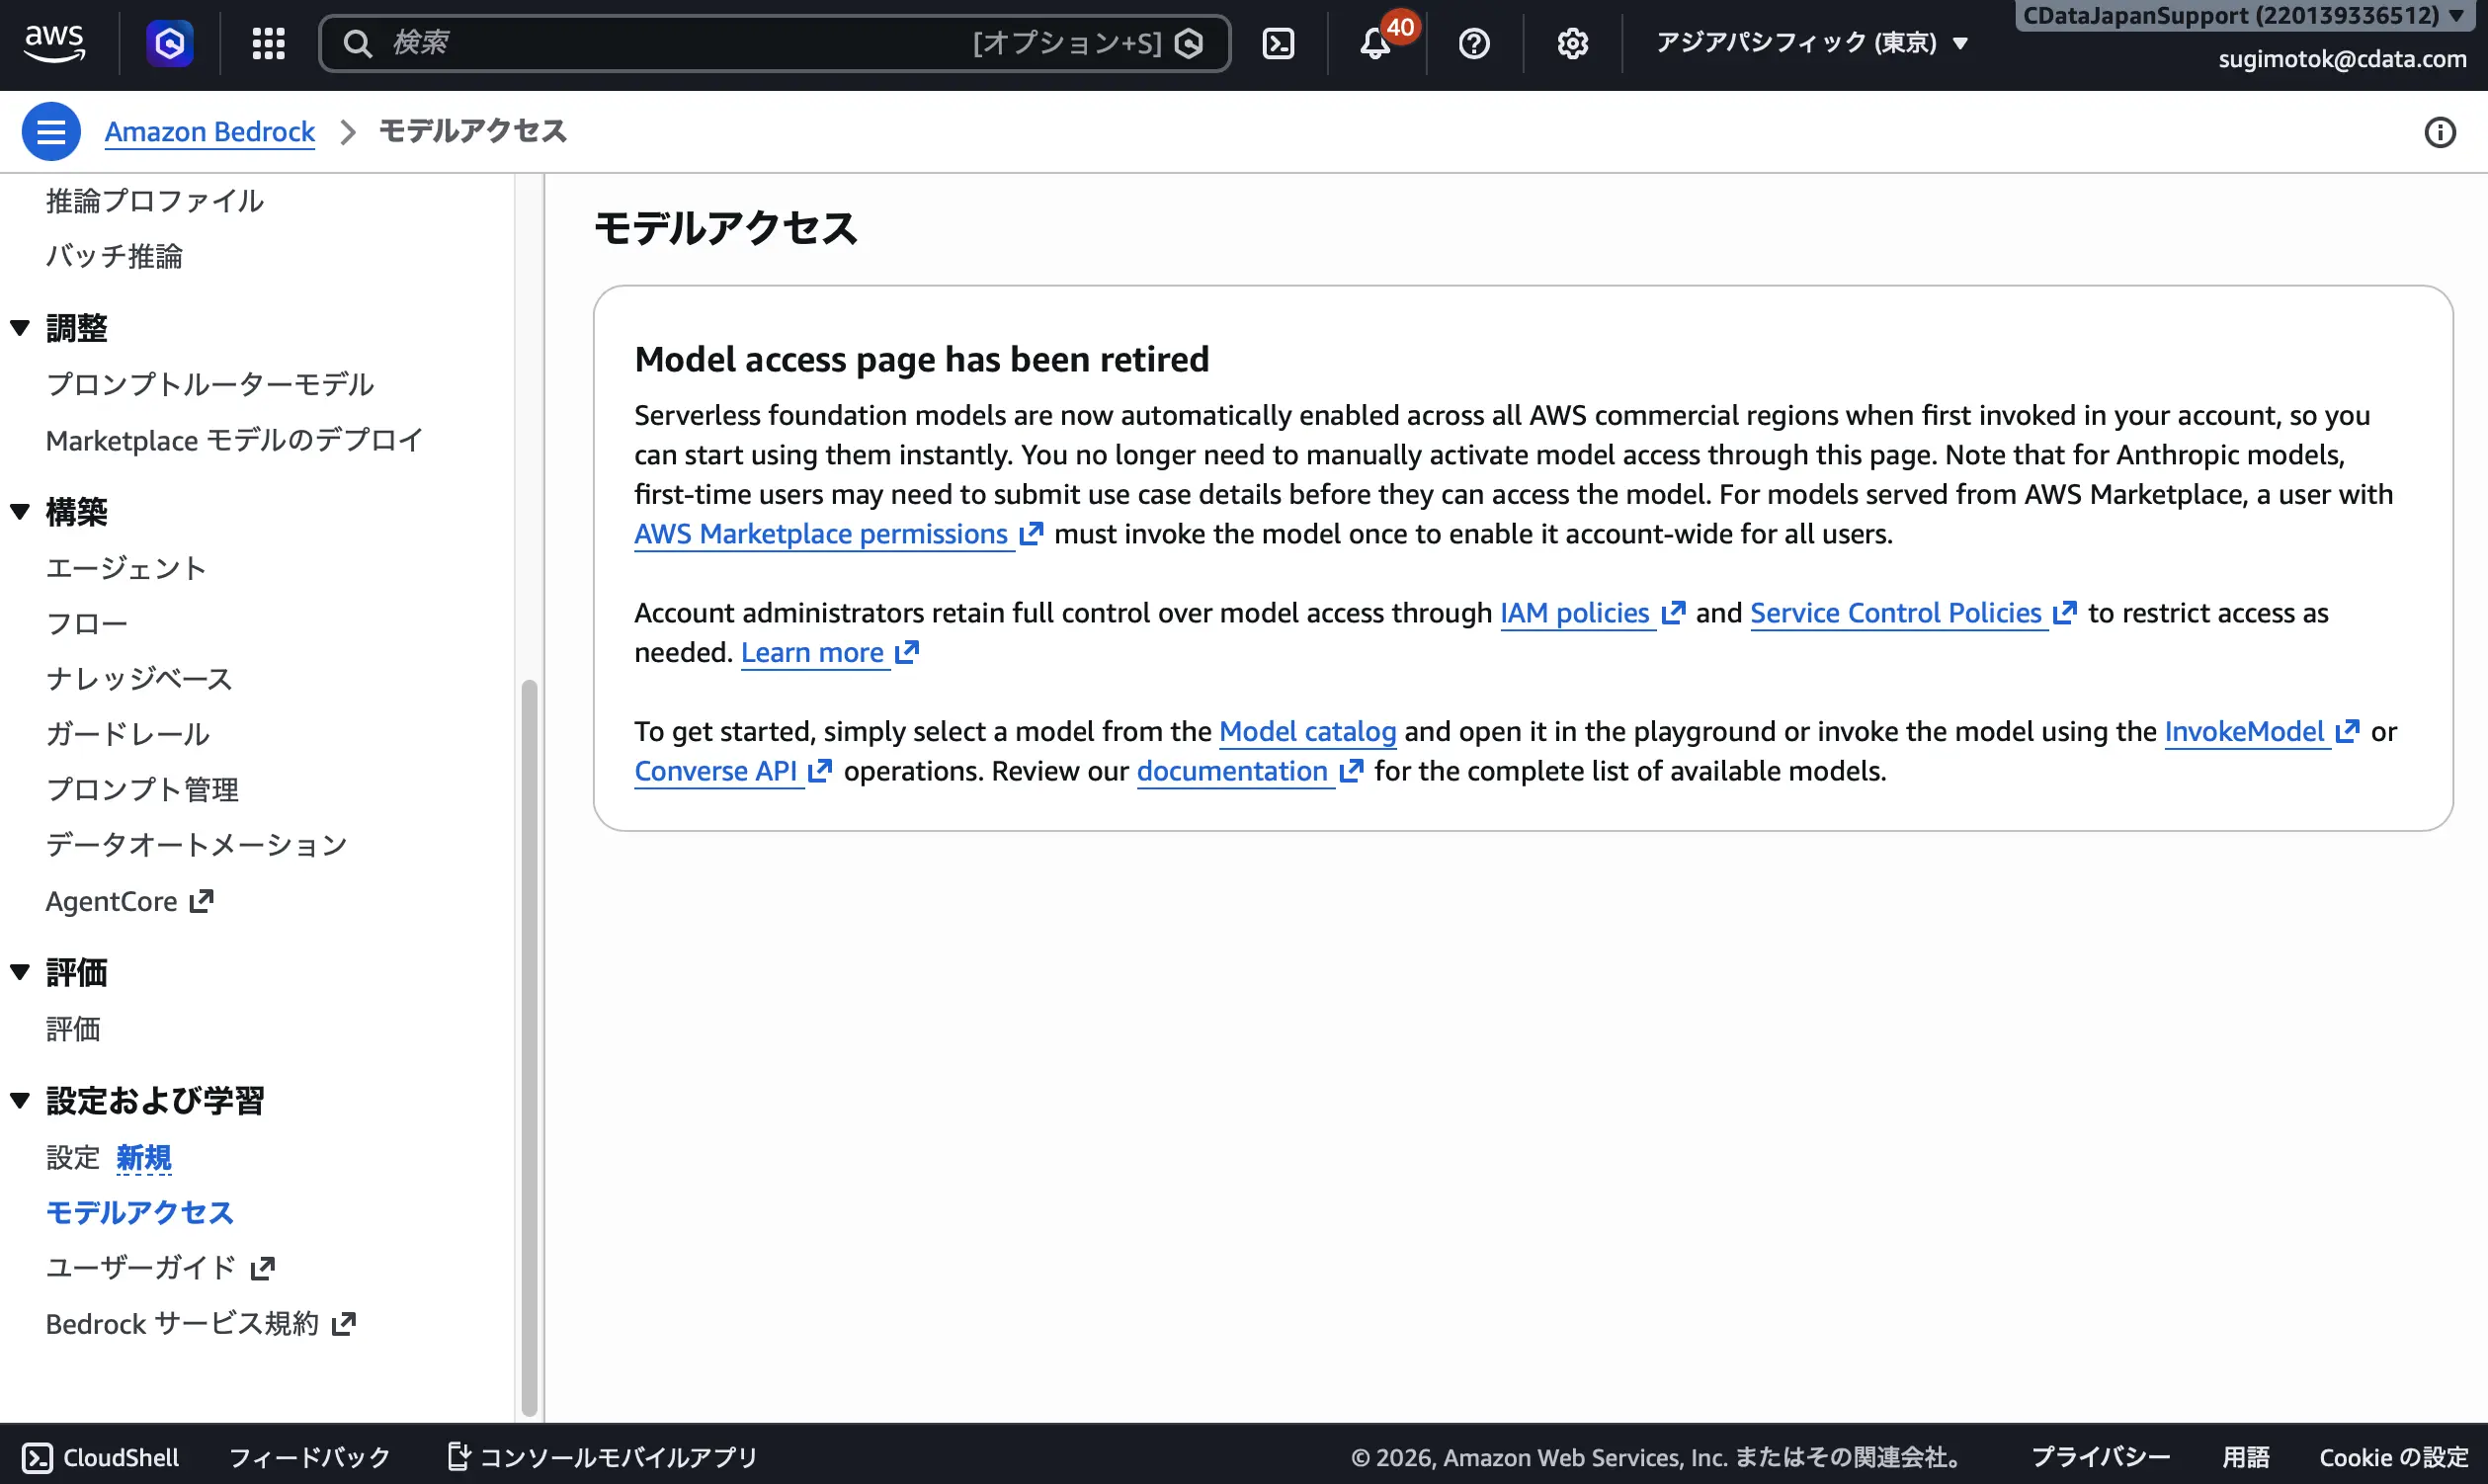
Task: Click the 新規 badge next to 設定
Action: (x=144, y=1158)
